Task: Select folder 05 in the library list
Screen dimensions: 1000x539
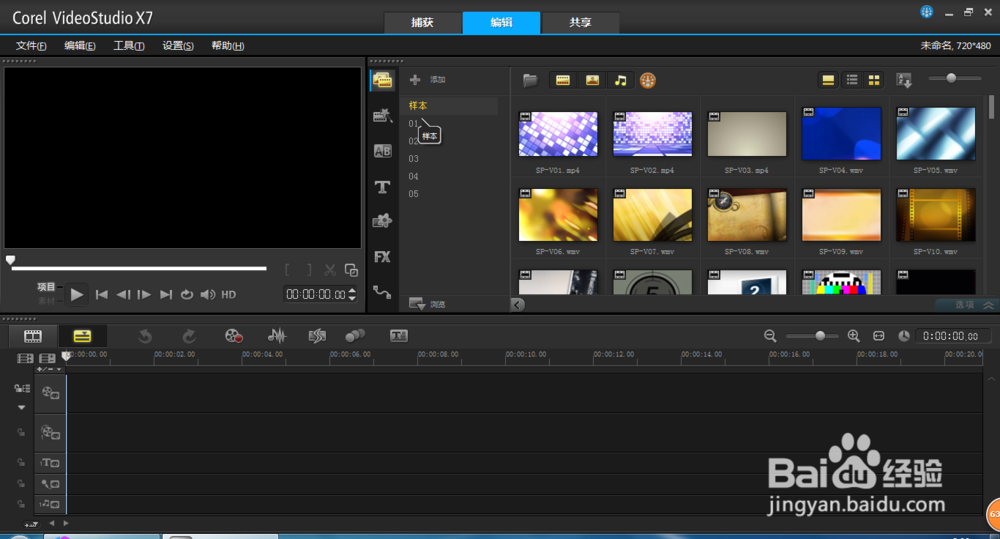Action: click(413, 194)
